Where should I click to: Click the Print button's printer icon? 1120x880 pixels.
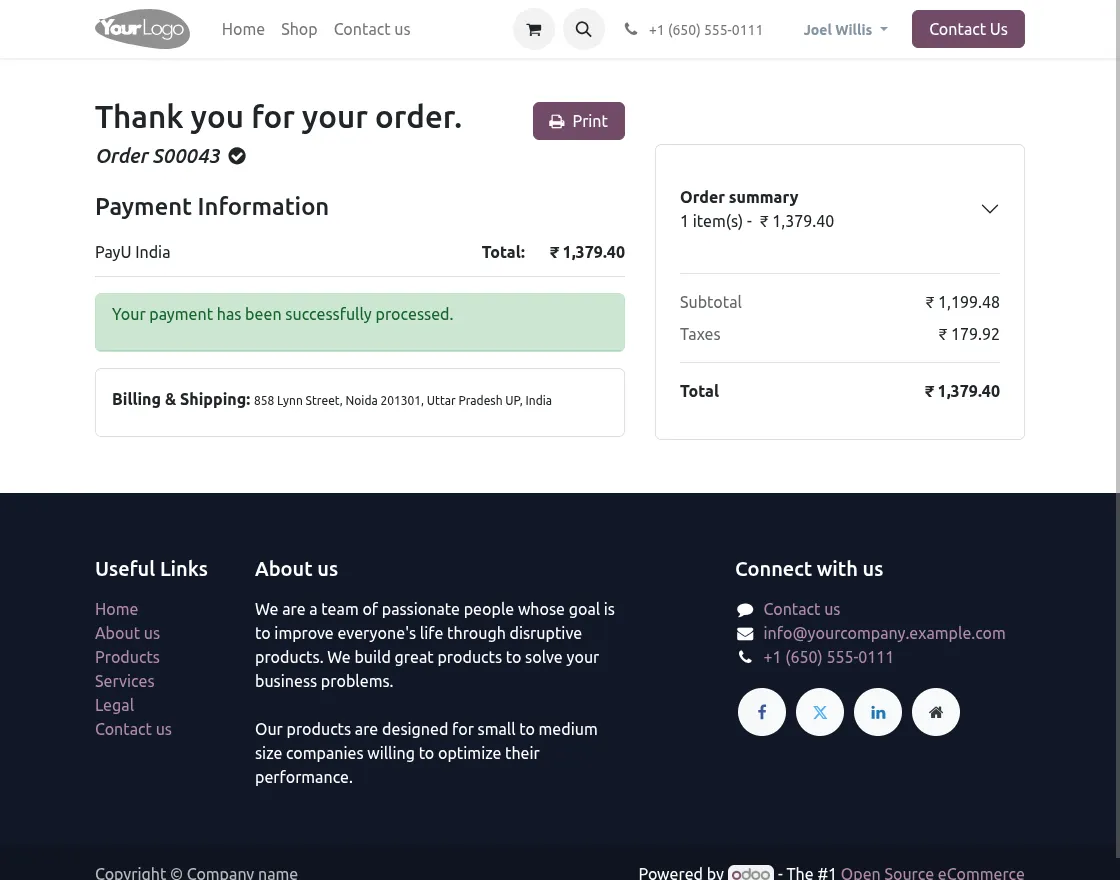557,121
